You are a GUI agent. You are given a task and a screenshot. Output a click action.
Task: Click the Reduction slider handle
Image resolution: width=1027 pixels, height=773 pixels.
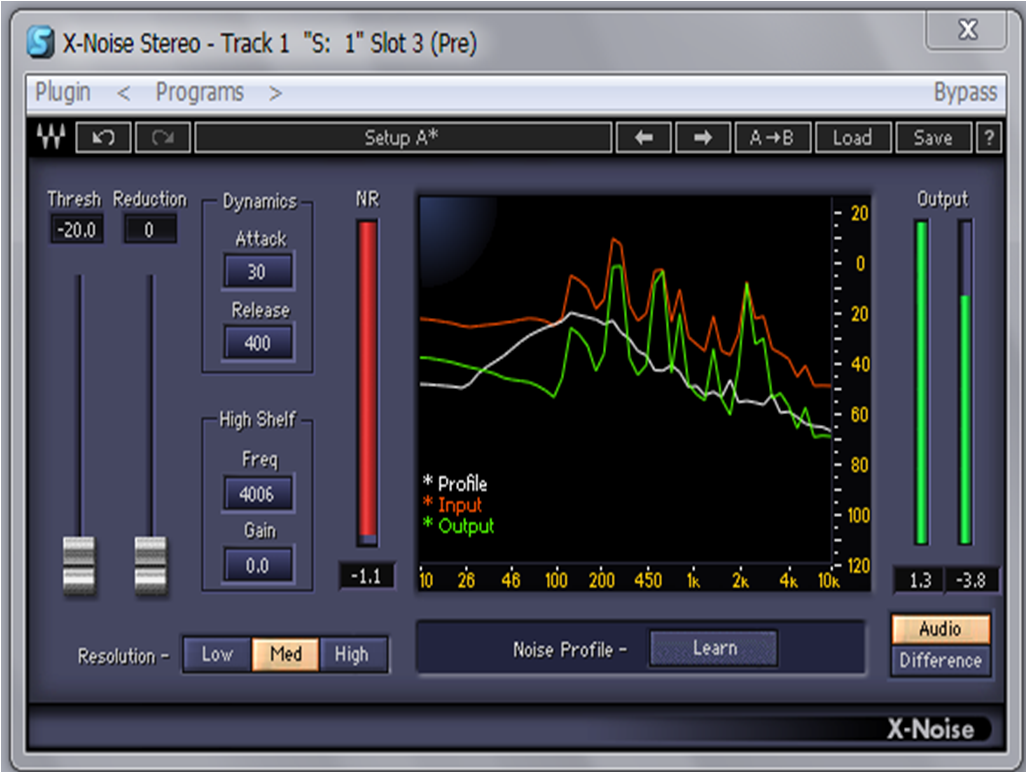click(x=151, y=565)
